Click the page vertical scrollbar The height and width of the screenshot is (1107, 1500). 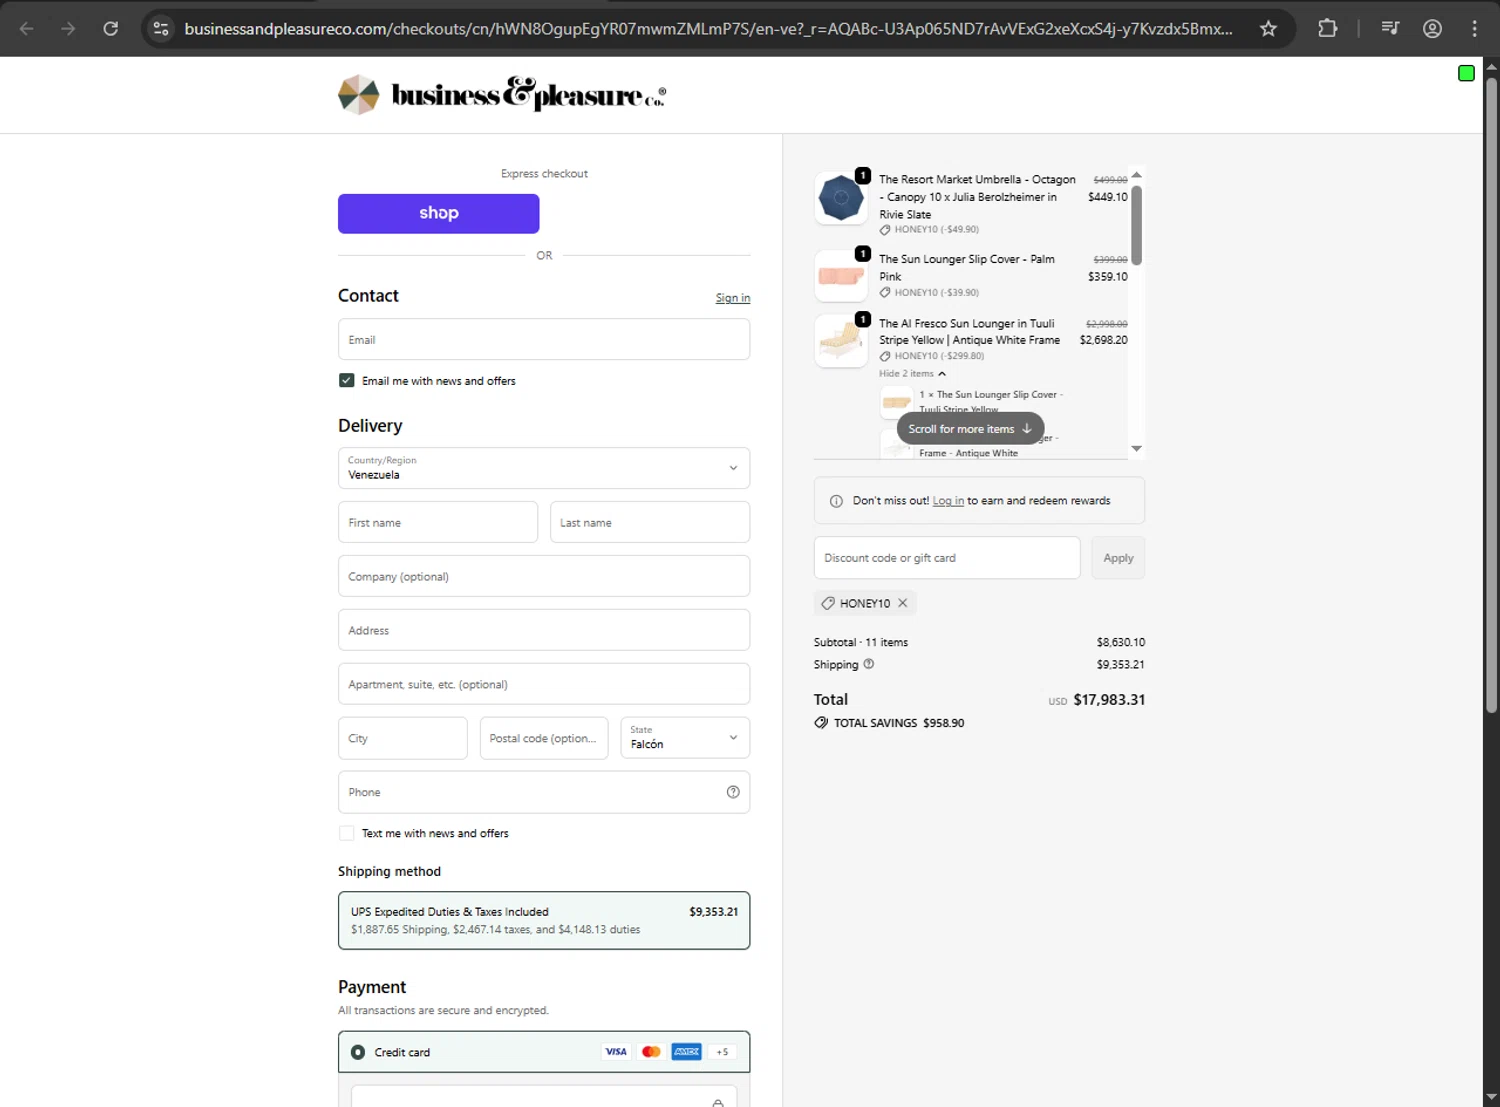click(x=1491, y=395)
